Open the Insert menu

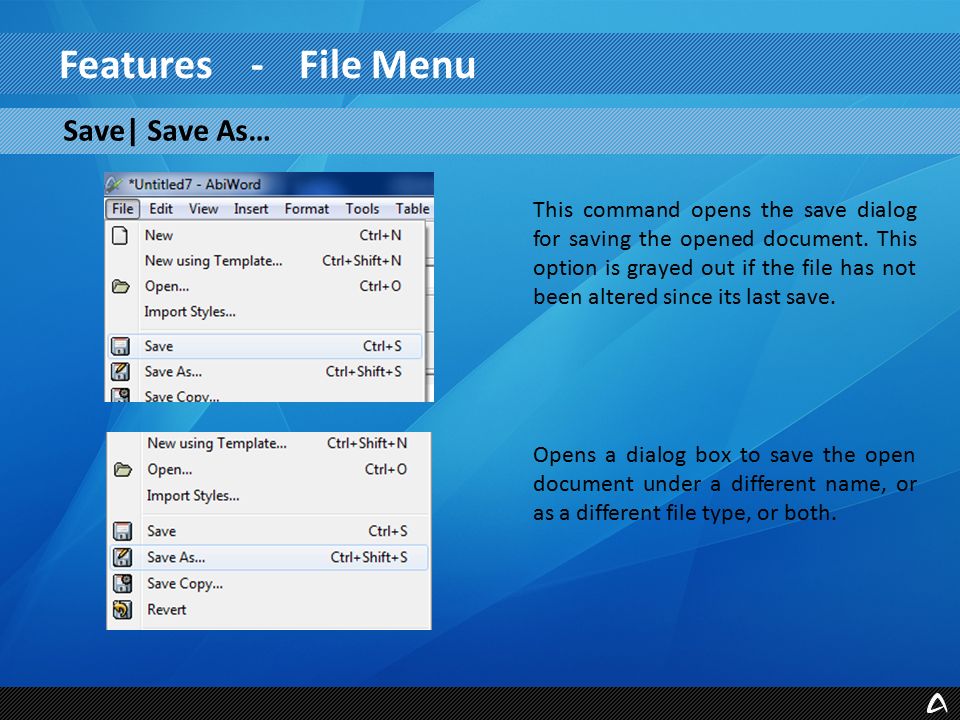click(251, 209)
